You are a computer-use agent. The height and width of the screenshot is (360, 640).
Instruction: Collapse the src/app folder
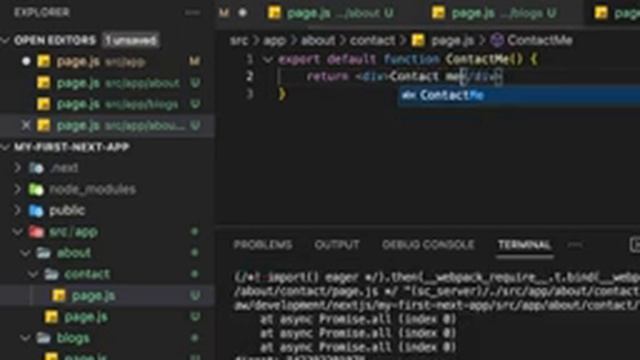pos(18,231)
